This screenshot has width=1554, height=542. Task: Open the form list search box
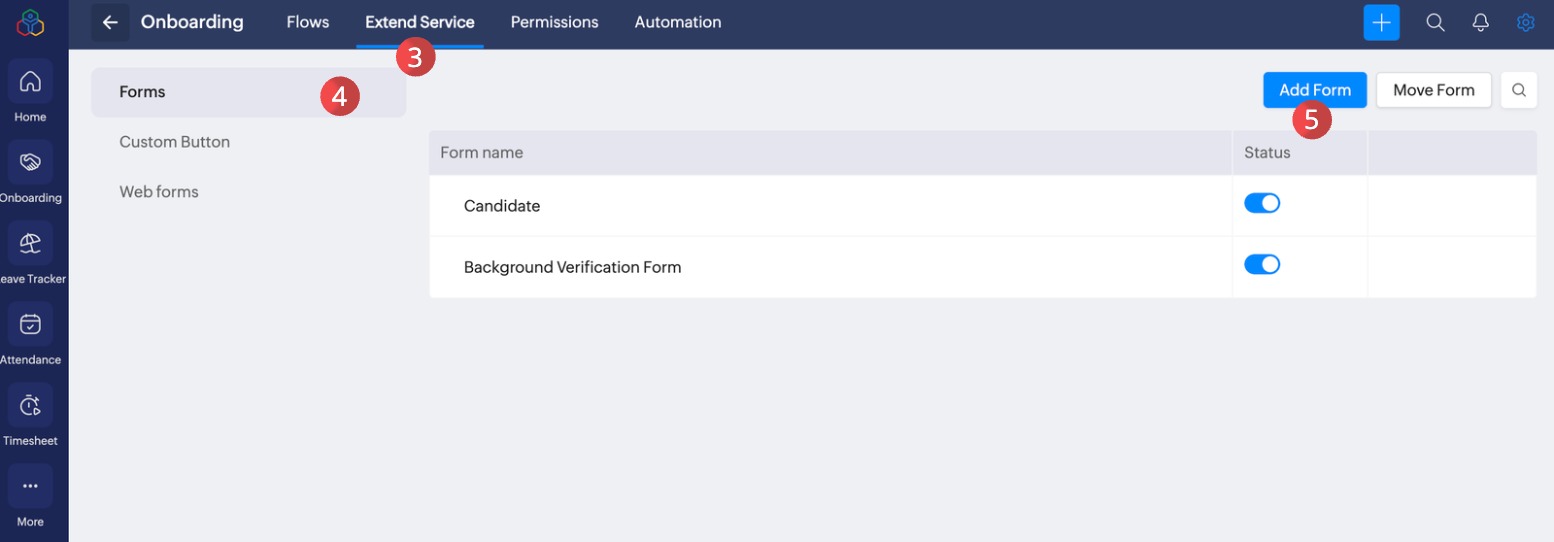pos(1518,90)
